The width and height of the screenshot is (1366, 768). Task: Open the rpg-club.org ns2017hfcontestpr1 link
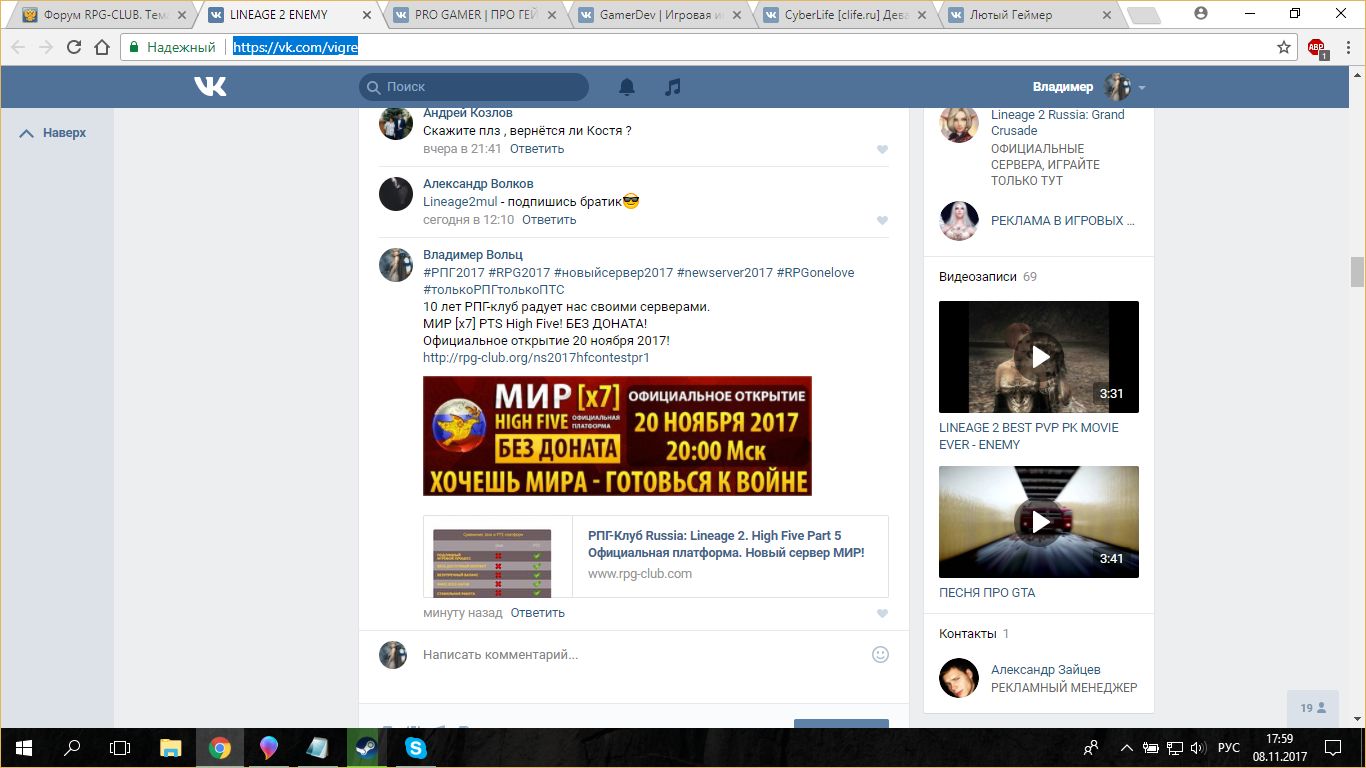click(x=536, y=357)
